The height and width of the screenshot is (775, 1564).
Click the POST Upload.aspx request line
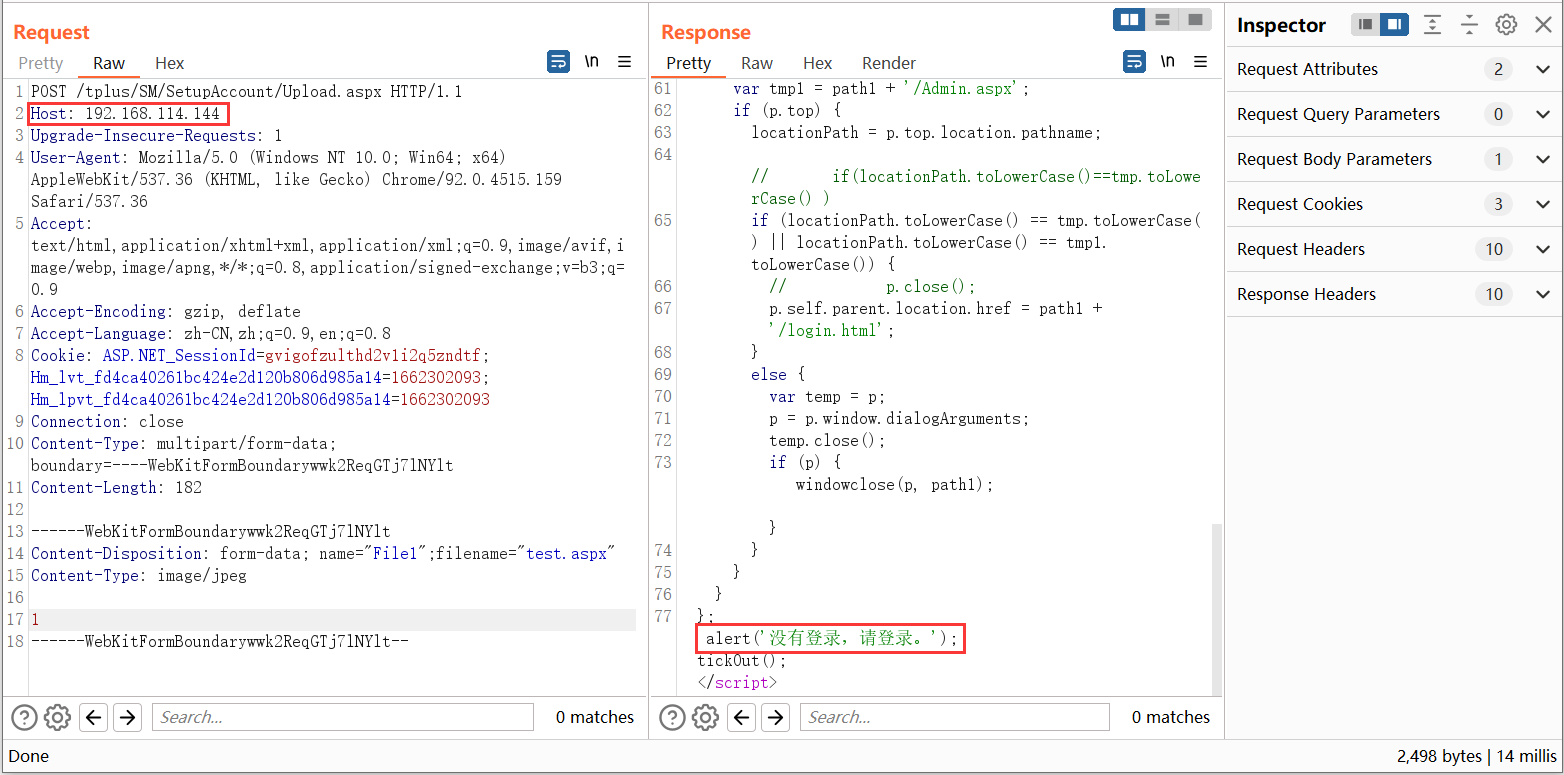coord(246,91)
